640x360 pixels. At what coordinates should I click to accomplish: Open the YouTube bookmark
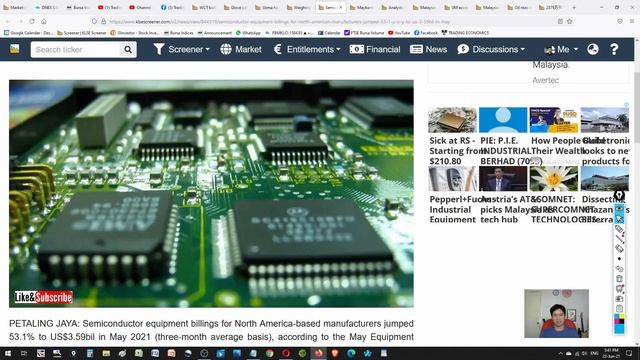tap(399, 33)
